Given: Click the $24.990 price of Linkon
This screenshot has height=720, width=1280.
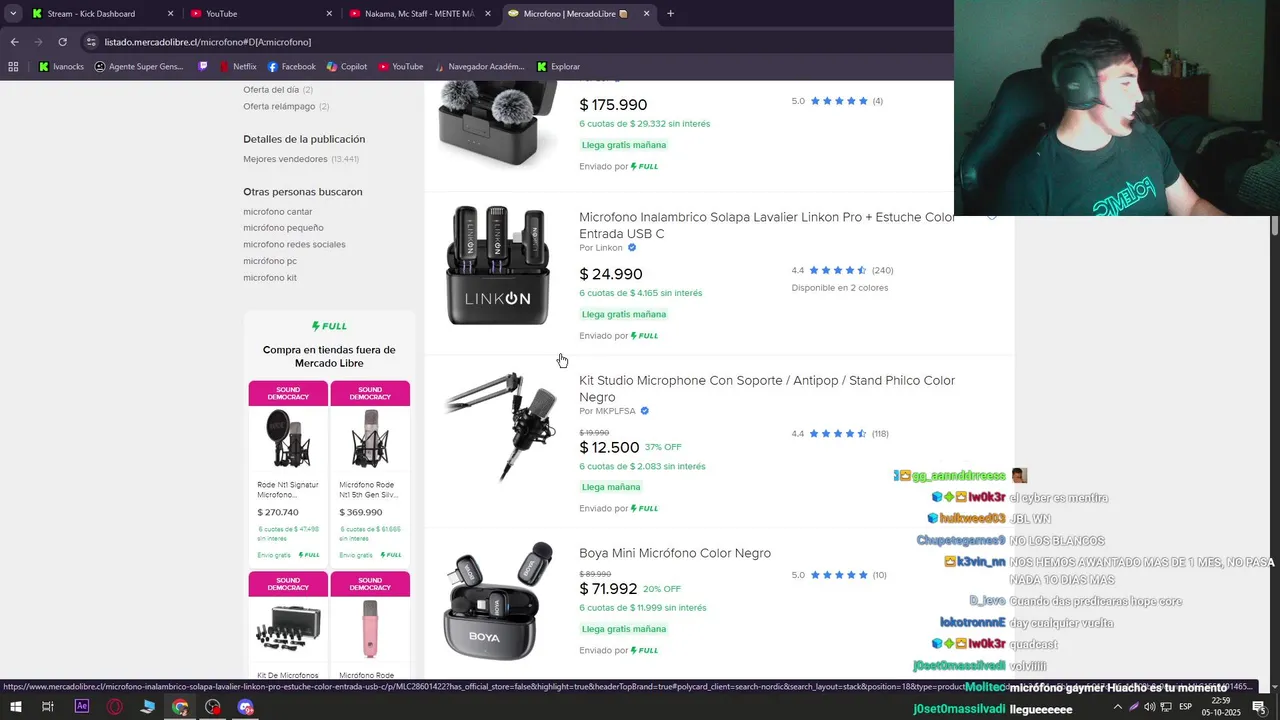Looking at the screenshot, I should (x=611, y=274).
